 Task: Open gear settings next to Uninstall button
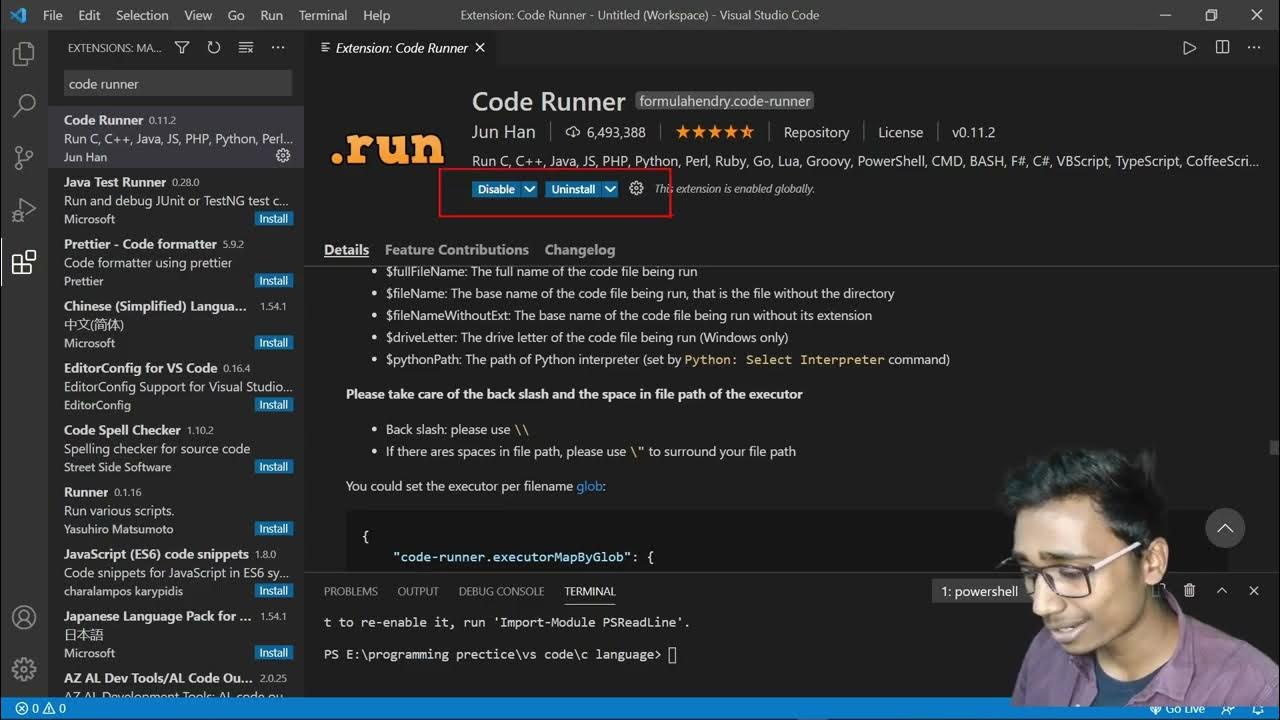point(636,188)
